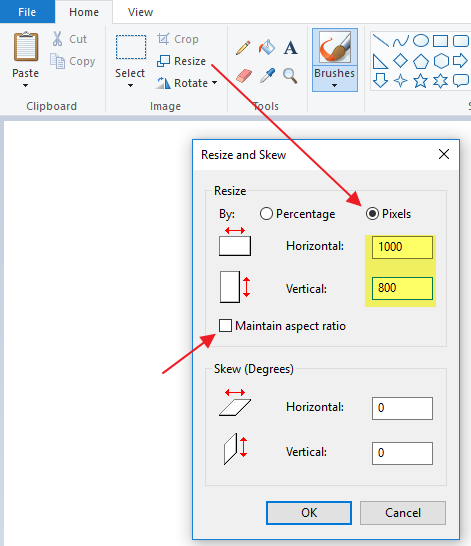Click Cancel in Resize and Skew
This screenshot has width=471, height=546.
click(x=403, y=513)
